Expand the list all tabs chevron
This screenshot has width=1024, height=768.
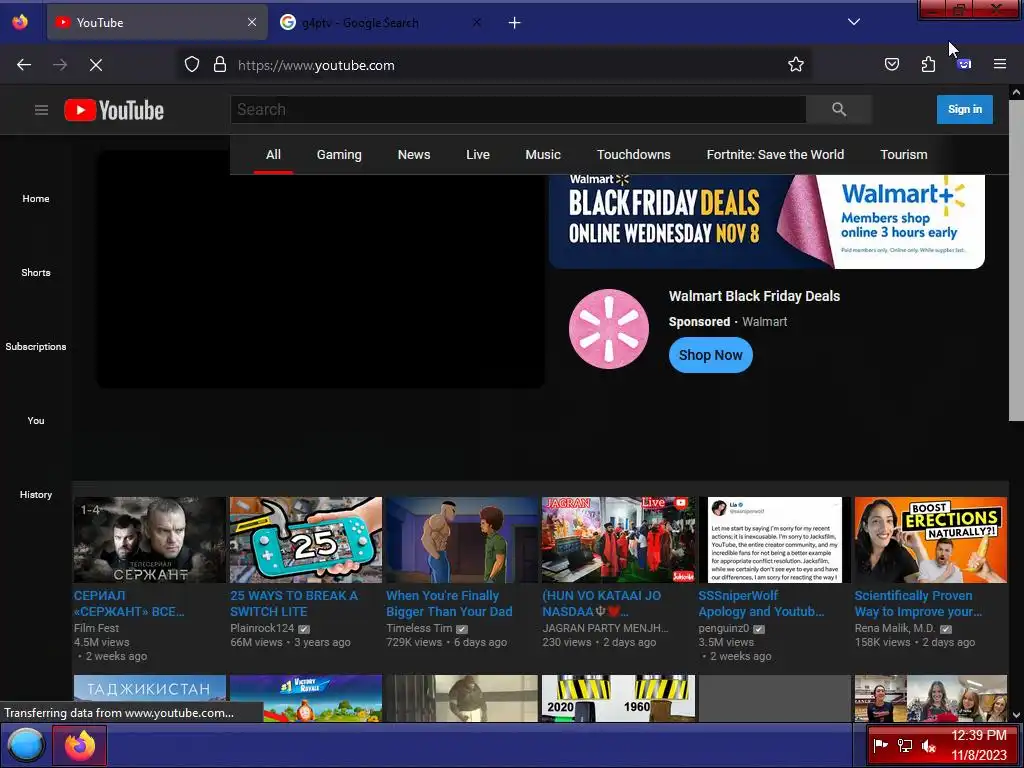pyautogui.click(x=854, y=22)
